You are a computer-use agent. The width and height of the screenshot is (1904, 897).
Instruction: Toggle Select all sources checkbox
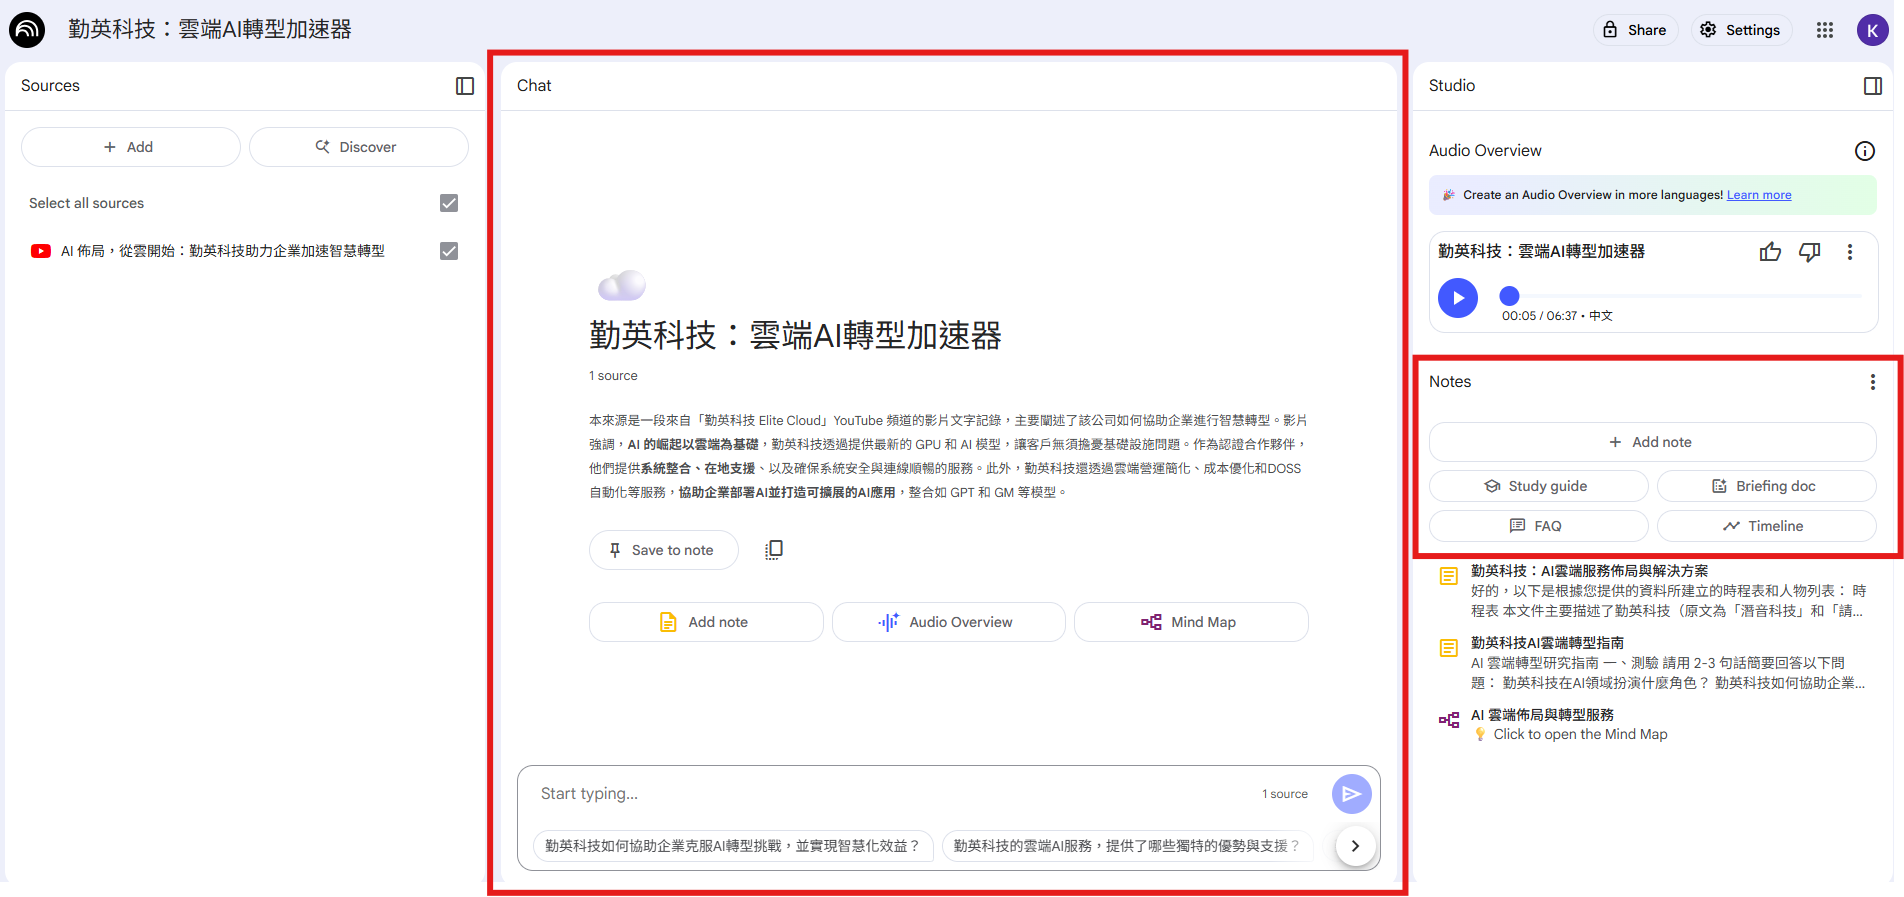tap(449, 203)
